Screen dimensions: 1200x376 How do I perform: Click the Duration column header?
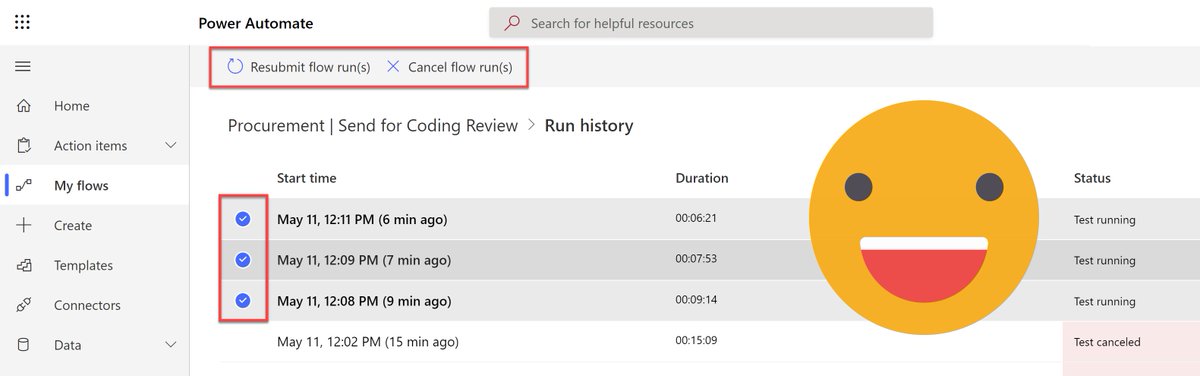click(702, 178)
